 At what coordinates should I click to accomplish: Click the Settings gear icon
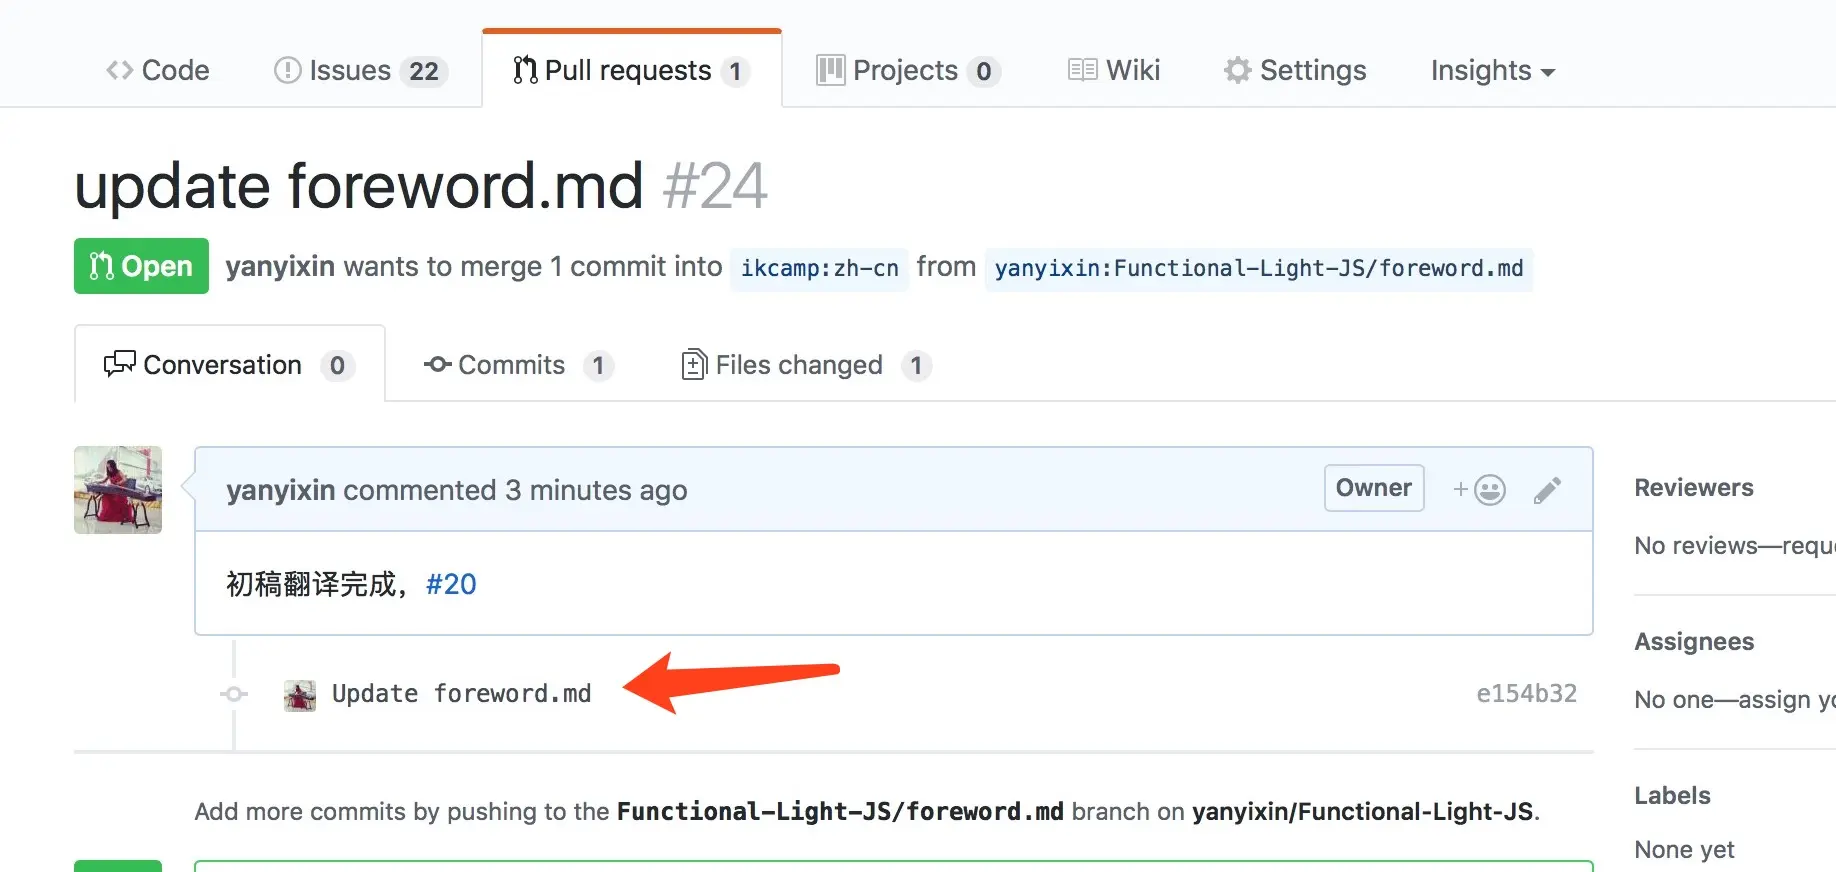(1237, 70)
